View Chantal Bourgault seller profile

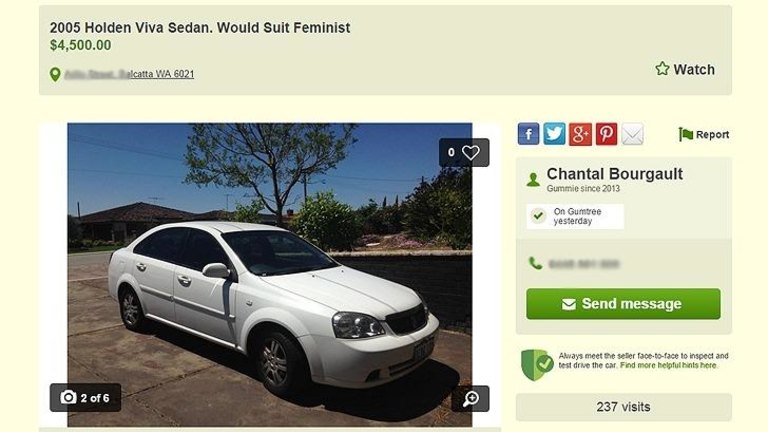coord(614,174)
